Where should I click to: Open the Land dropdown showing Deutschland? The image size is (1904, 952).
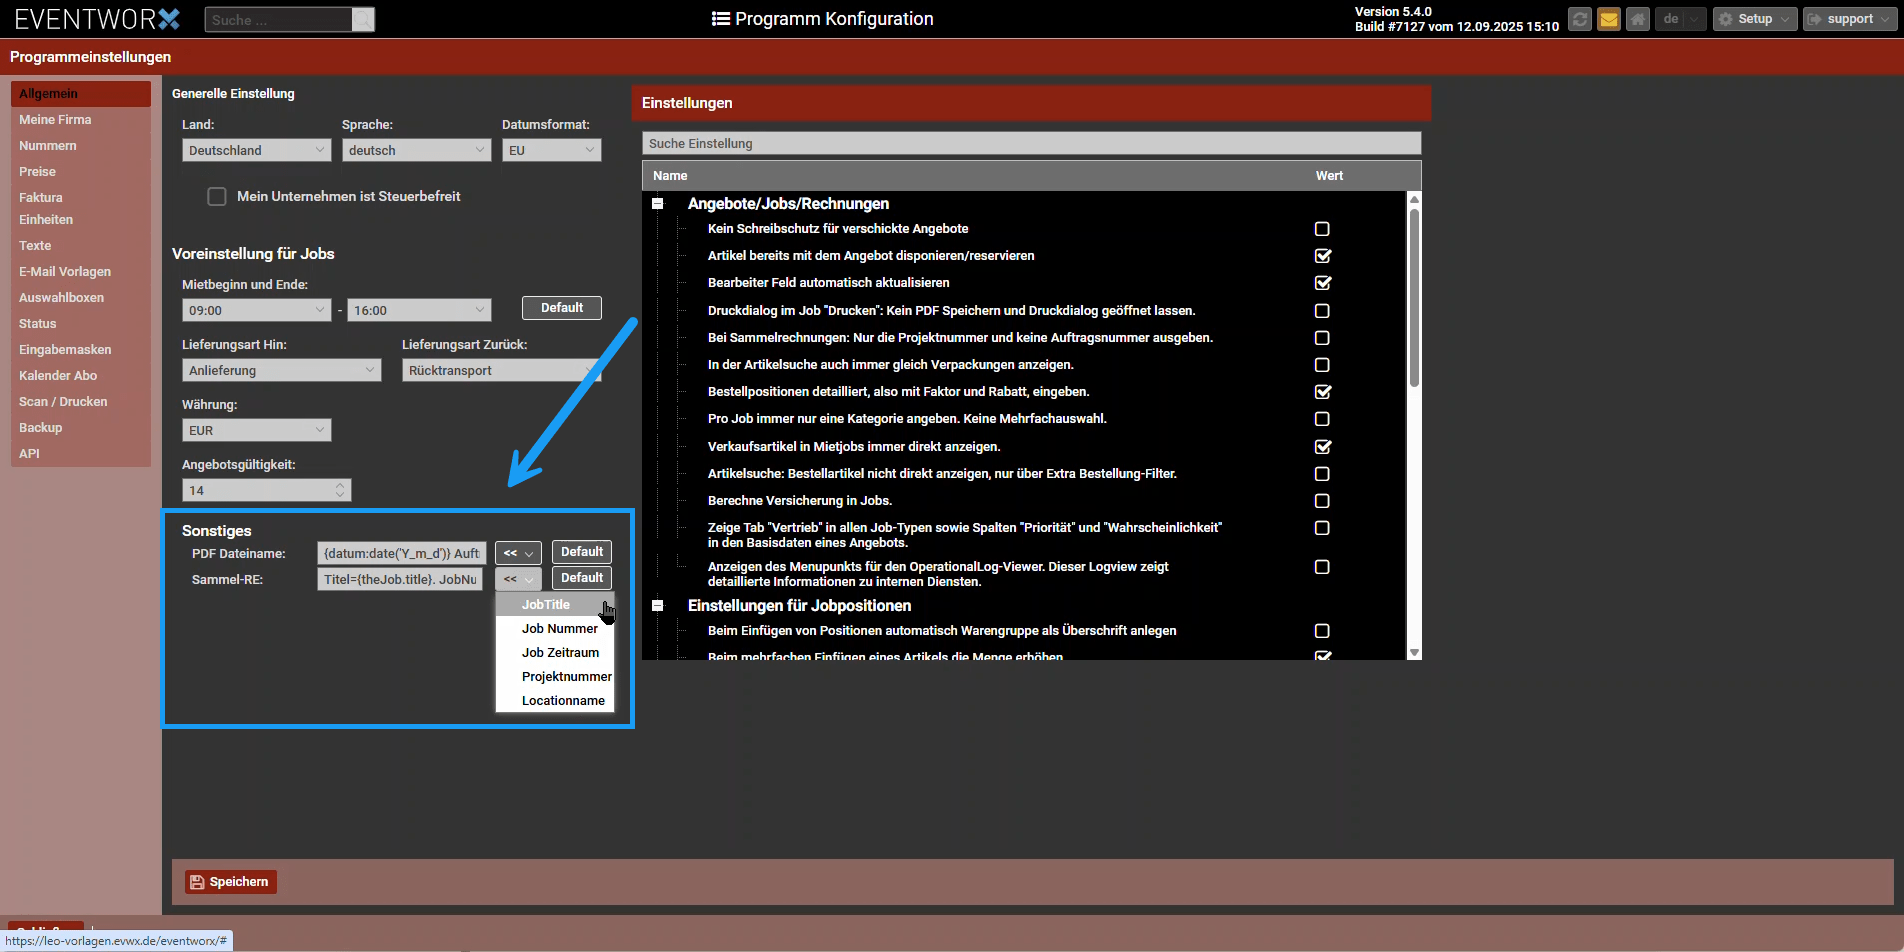256,150
